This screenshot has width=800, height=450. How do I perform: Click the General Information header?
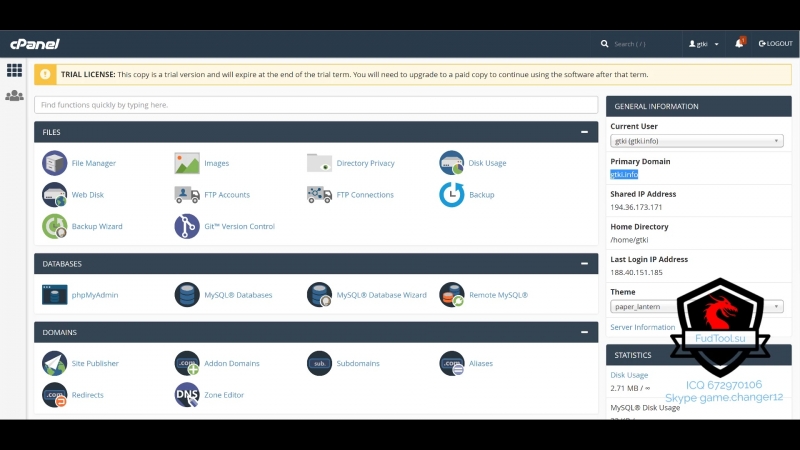coord(698,106)
